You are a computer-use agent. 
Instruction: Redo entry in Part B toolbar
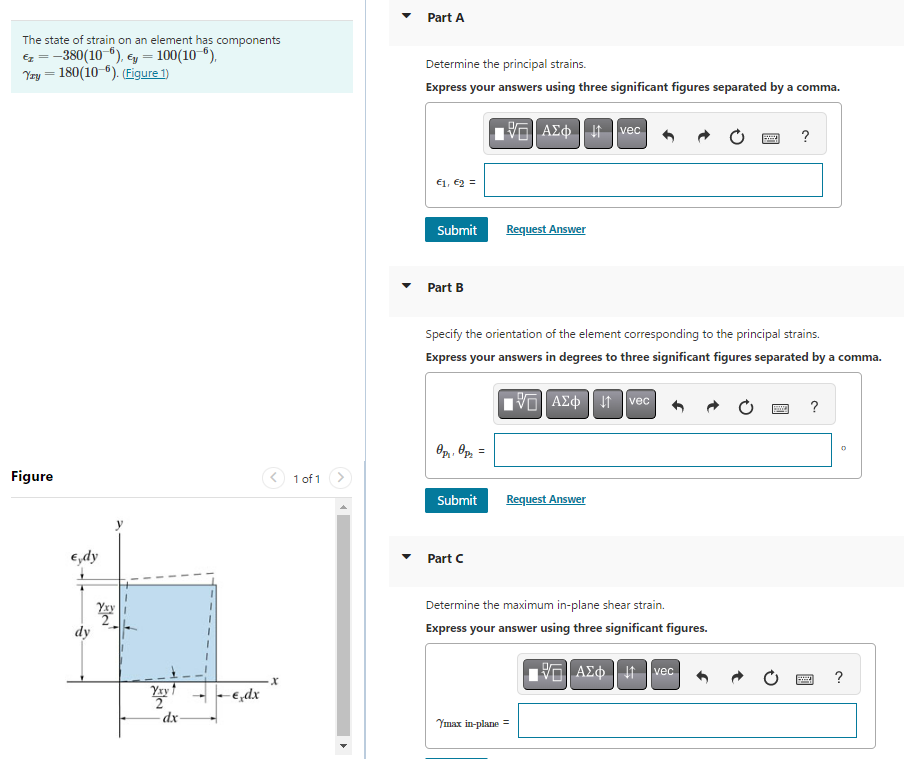(x=713, y=407)
